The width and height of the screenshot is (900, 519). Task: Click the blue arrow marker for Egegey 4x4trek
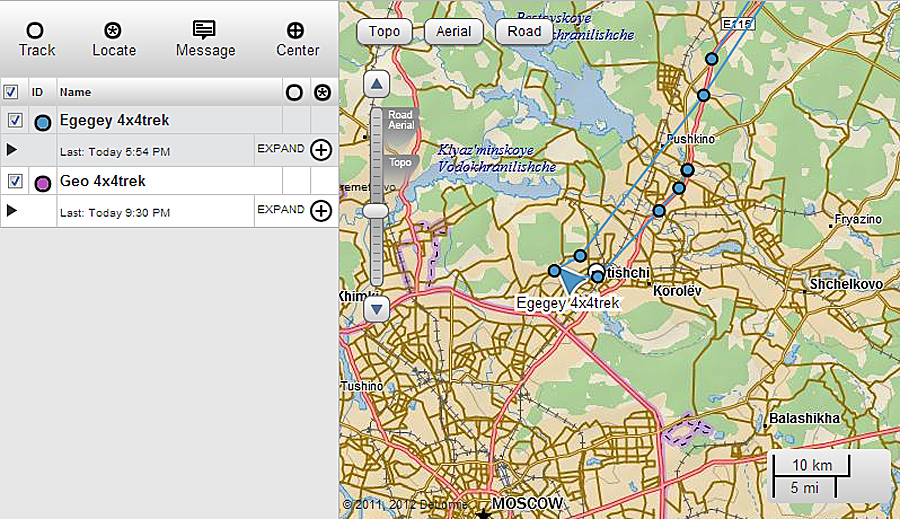[x=570, y=280]
